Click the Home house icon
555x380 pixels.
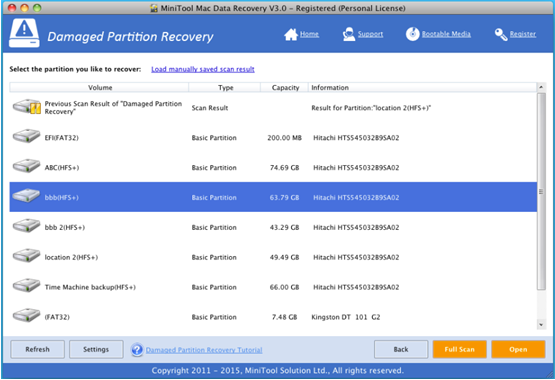point(291,34)
